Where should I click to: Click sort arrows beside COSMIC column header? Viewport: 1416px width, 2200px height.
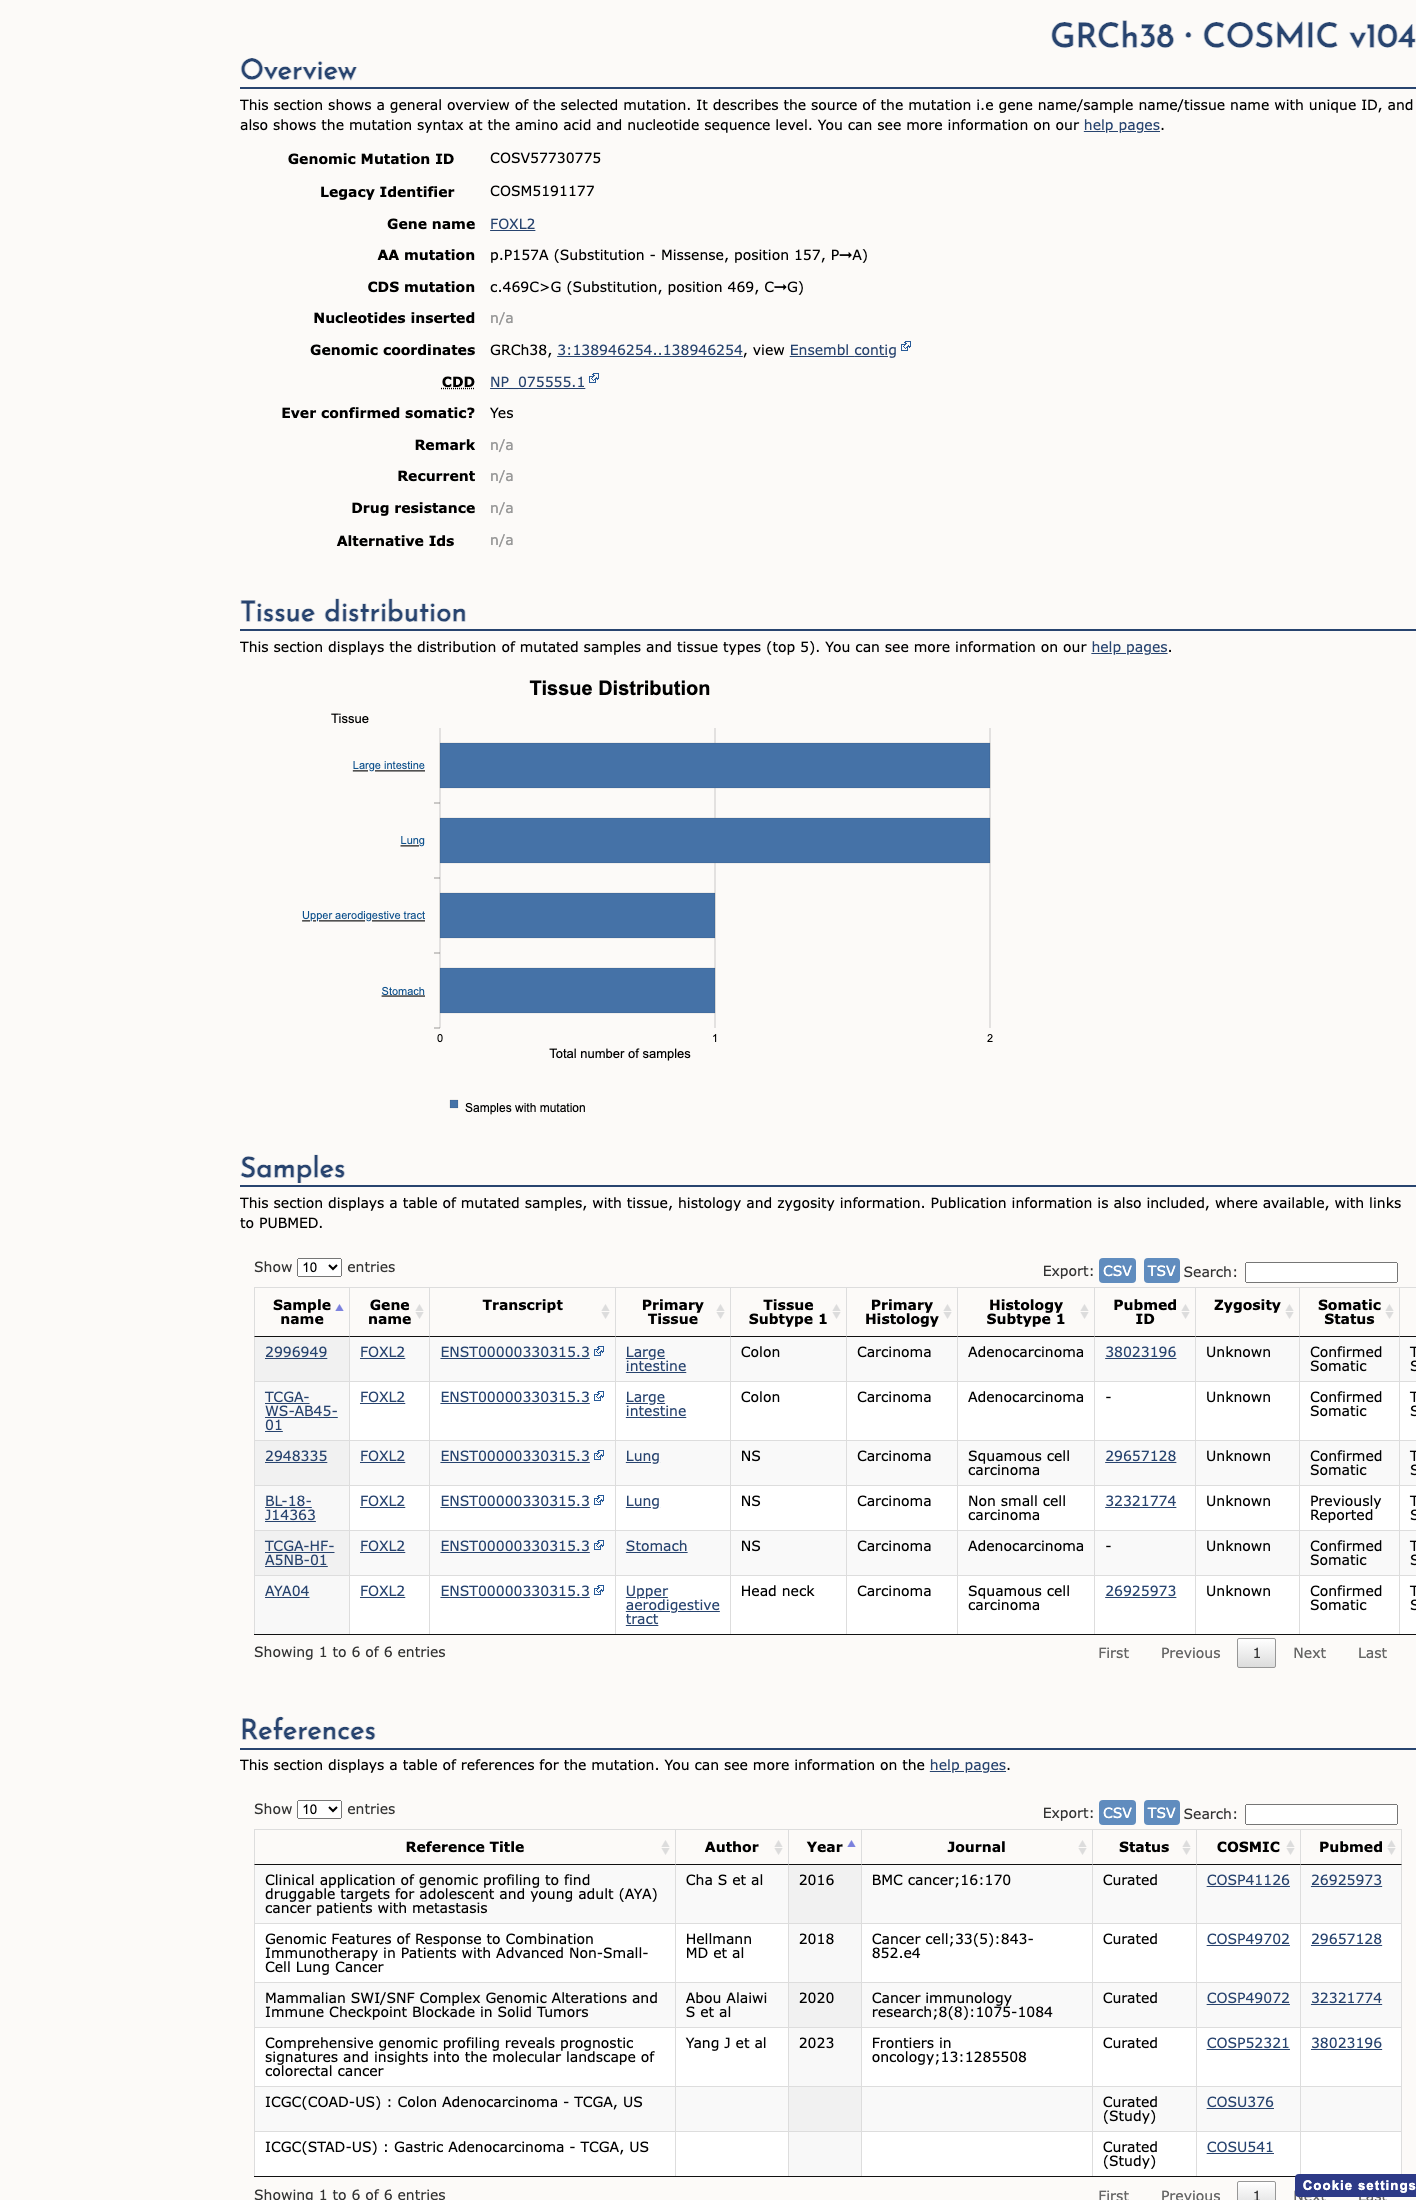click(x=1290, y=1847)
